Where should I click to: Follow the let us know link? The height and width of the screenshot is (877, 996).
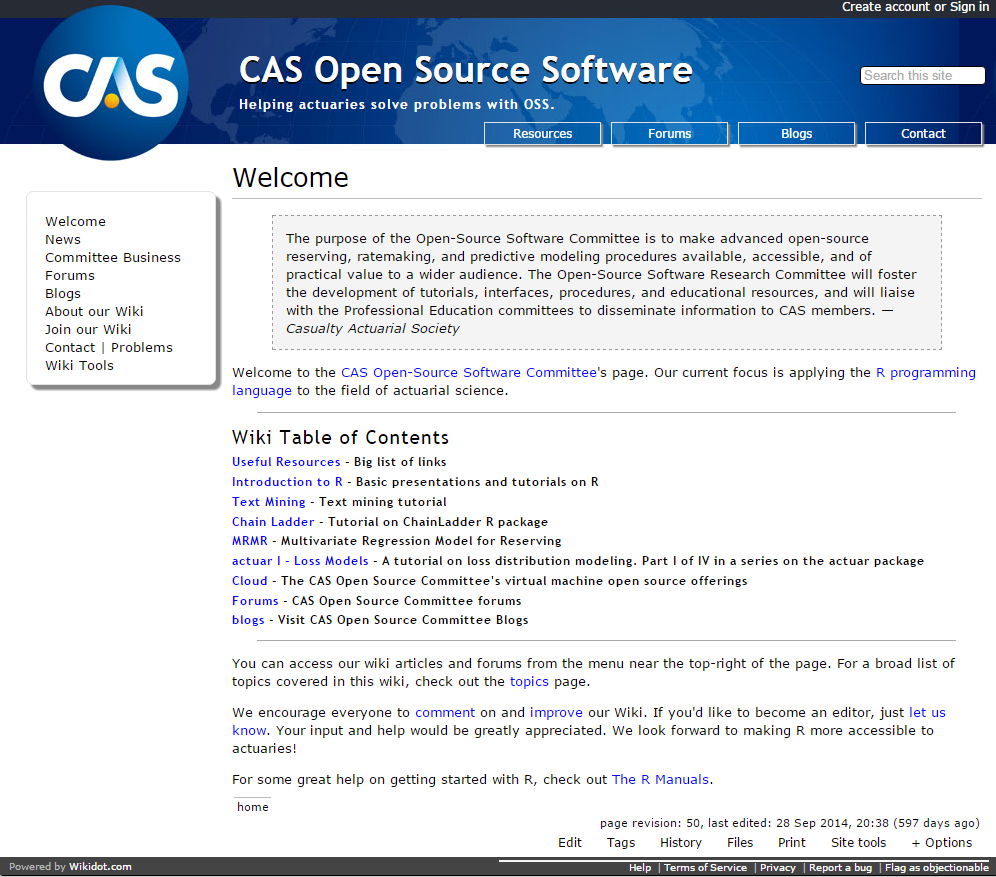click(x=927, y=713)
